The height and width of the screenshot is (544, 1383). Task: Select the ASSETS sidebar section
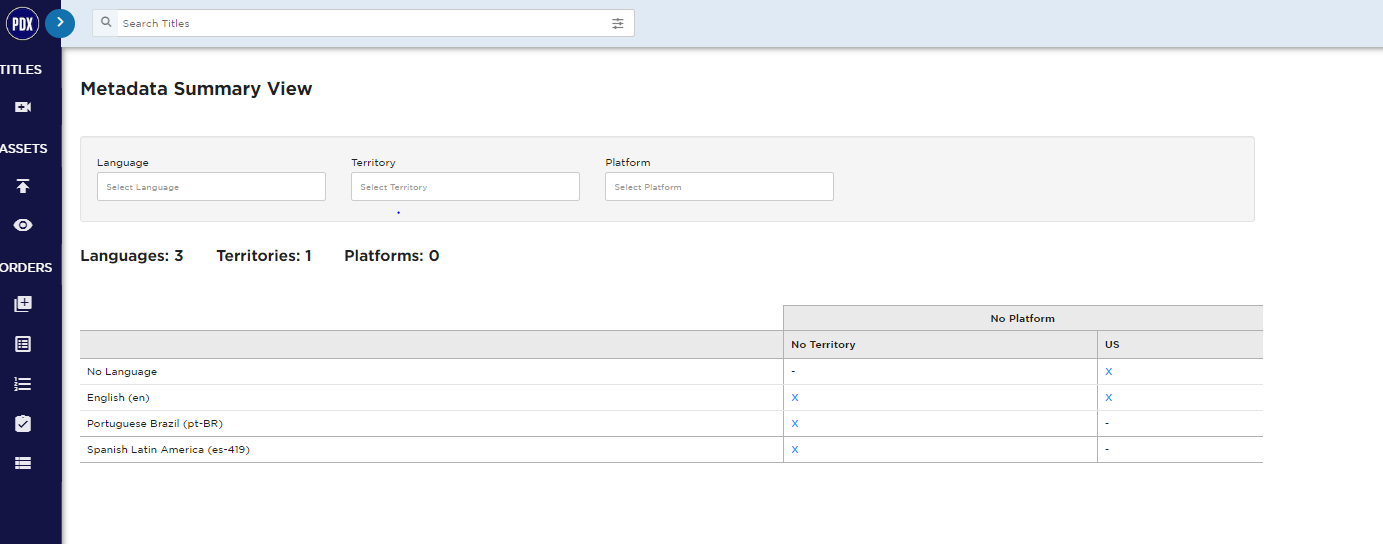tap(24, 148)
